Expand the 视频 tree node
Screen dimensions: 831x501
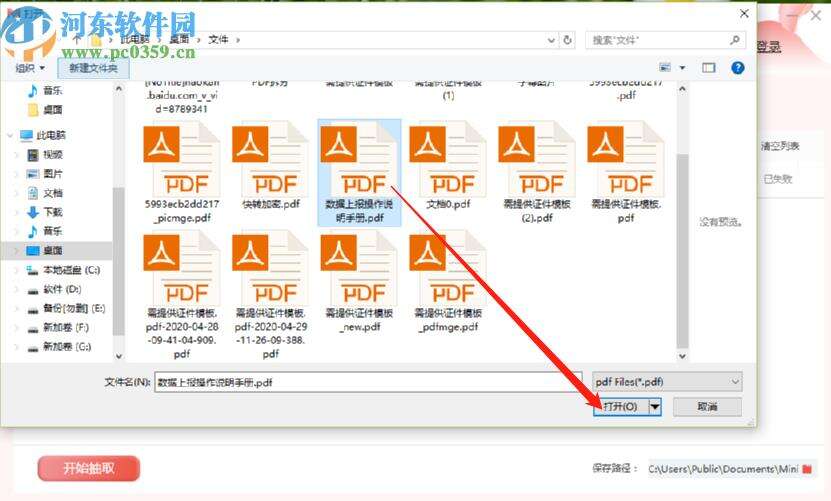[16, 155]
